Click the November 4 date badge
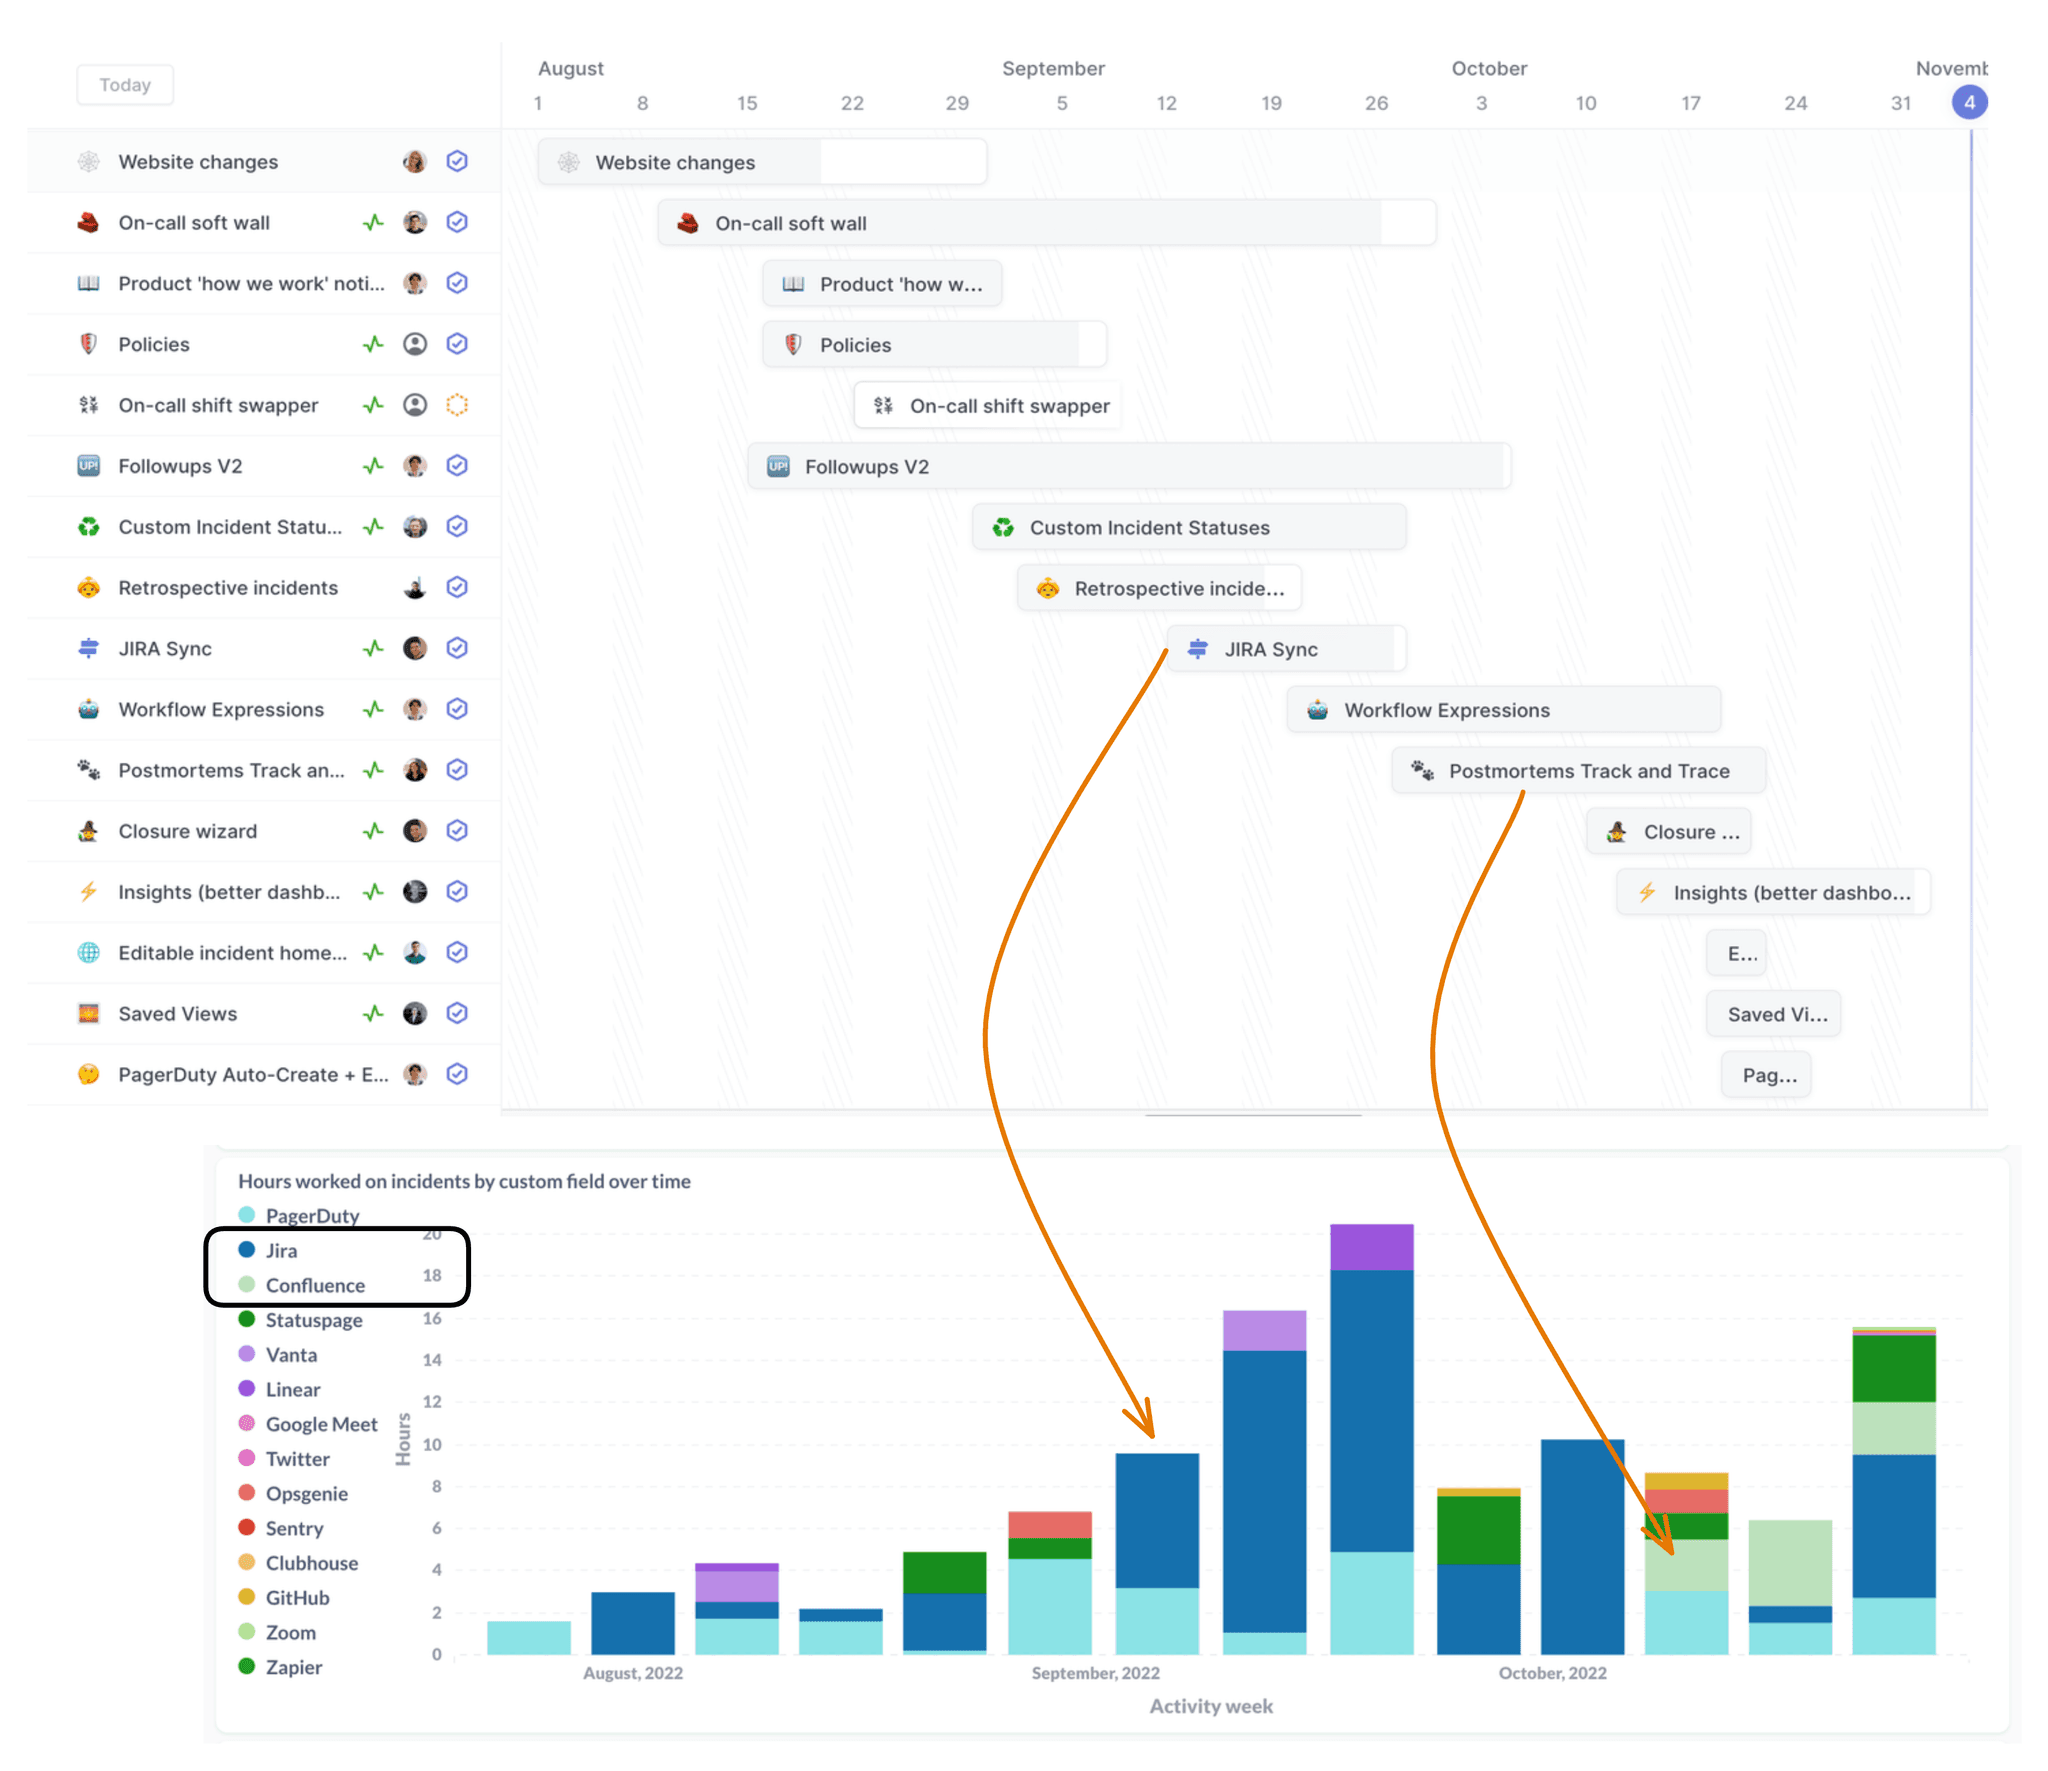This screenshot has width=2048, height=1771. point(1968,101)
